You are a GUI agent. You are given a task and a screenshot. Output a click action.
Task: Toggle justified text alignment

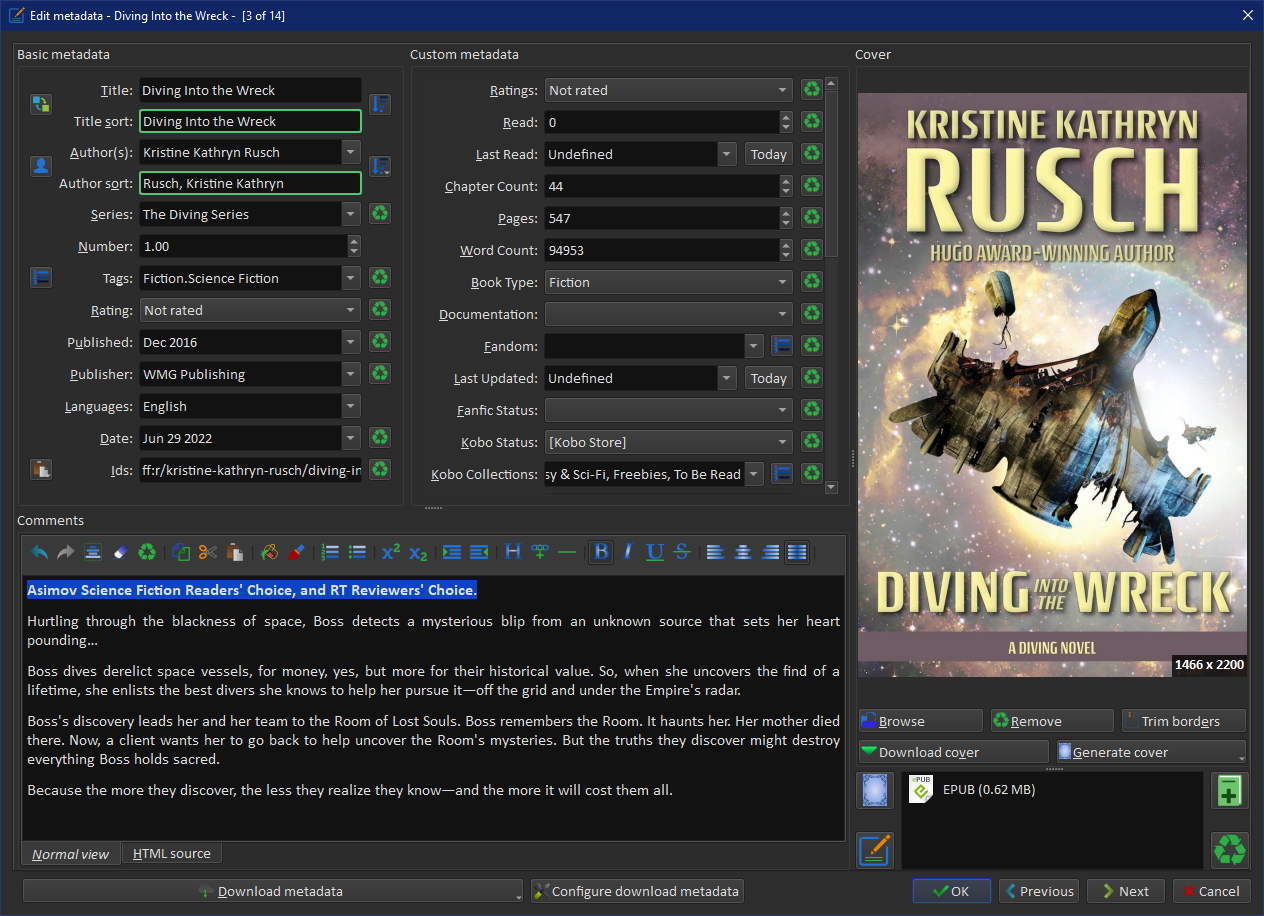[x=797, y=552]
